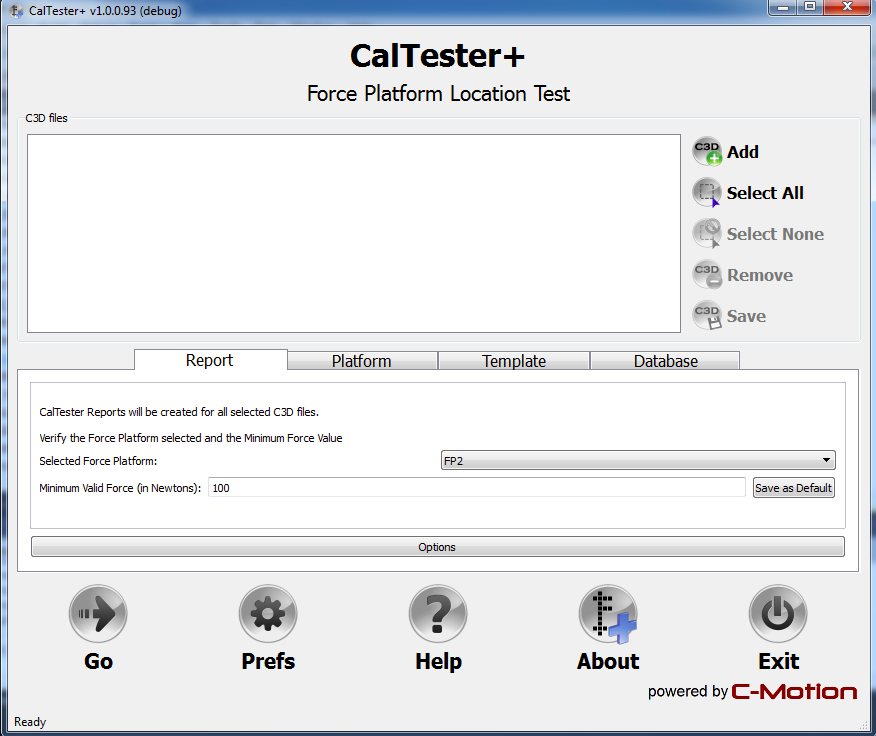Screen dimensions: 876x736
Task: Click the Help label text
Action: (x=439, y=661)
